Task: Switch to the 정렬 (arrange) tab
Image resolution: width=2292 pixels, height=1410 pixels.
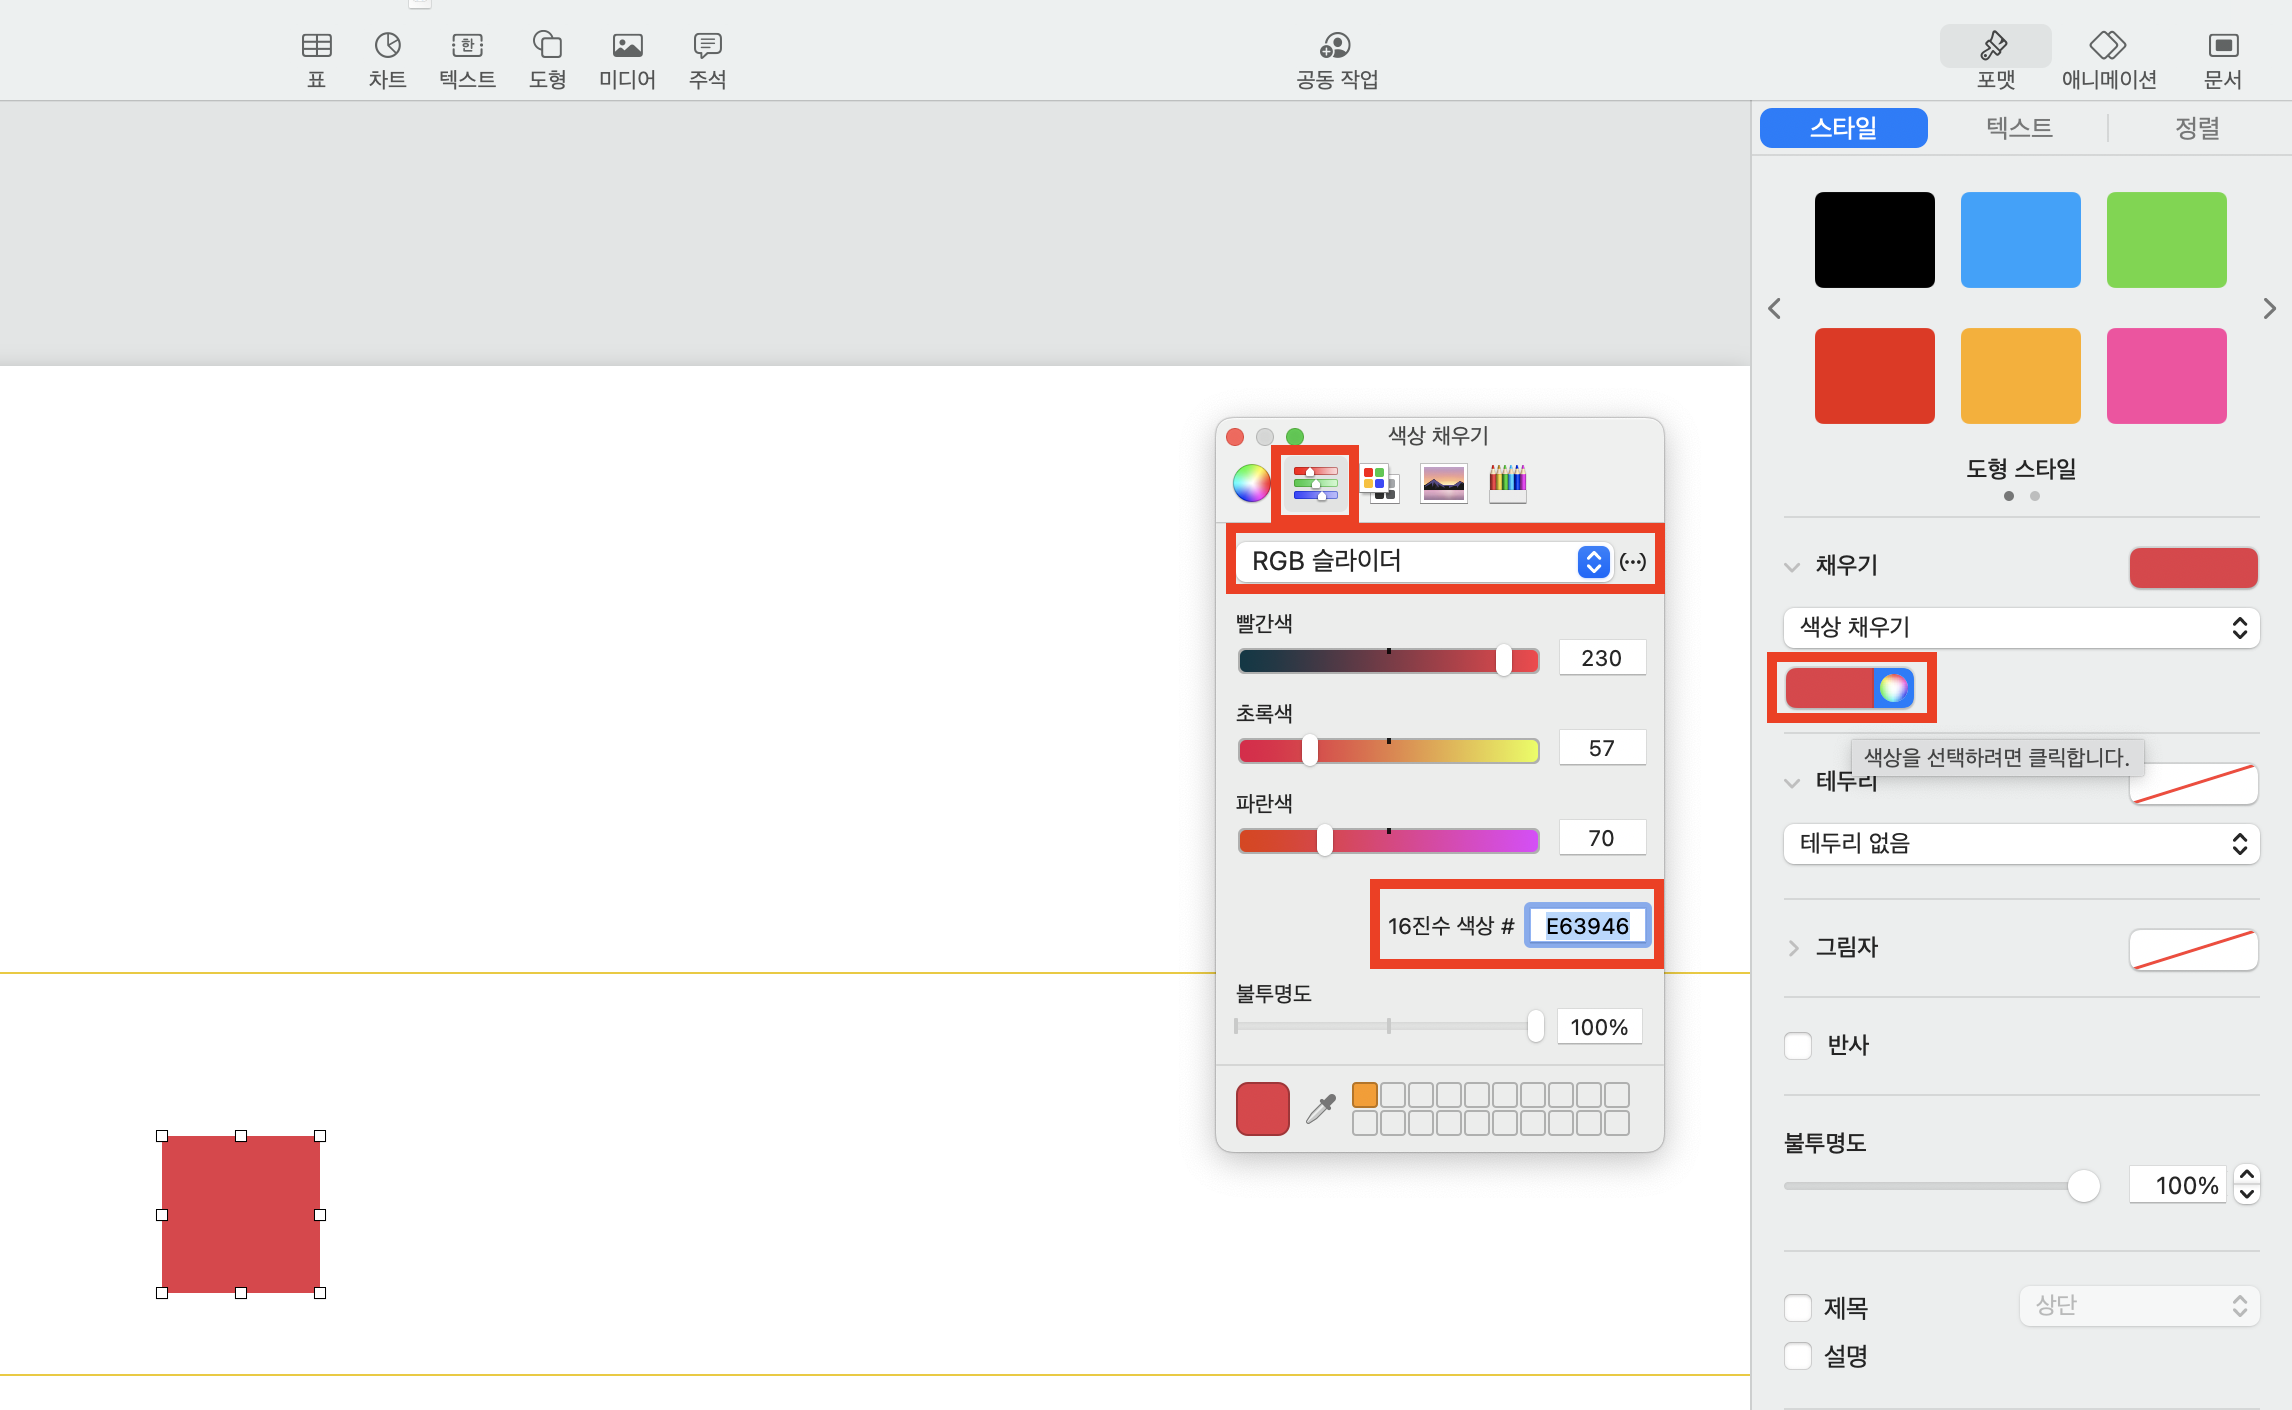Action: pyautogui.click(x=2196, y=128)
